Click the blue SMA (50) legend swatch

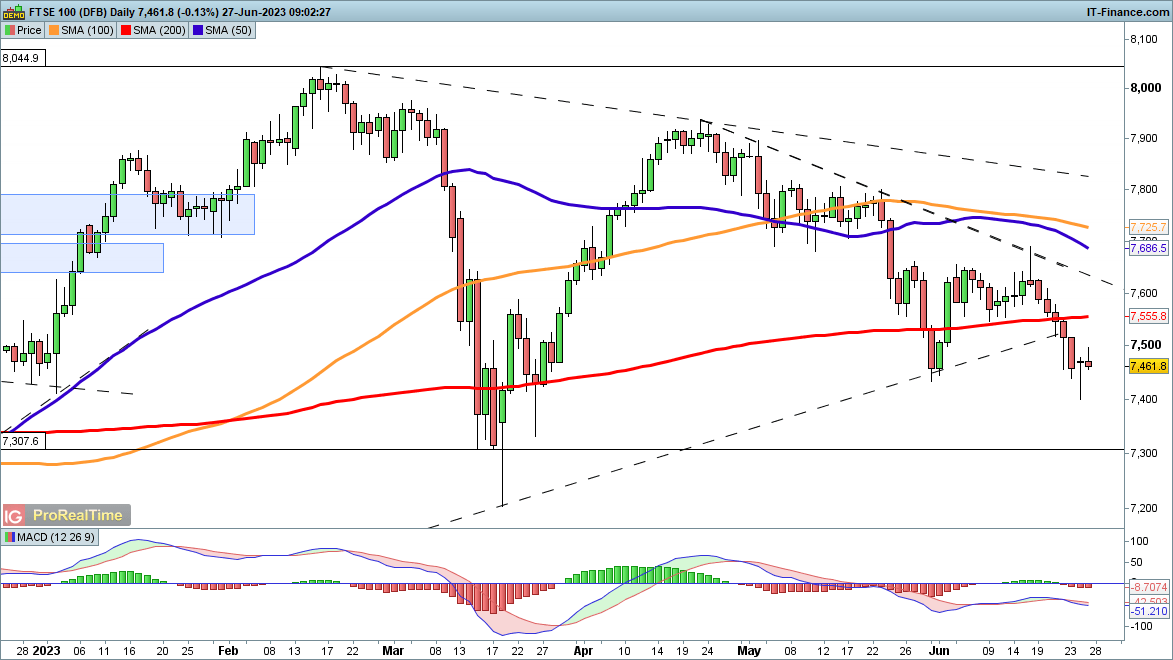[197, 30]
